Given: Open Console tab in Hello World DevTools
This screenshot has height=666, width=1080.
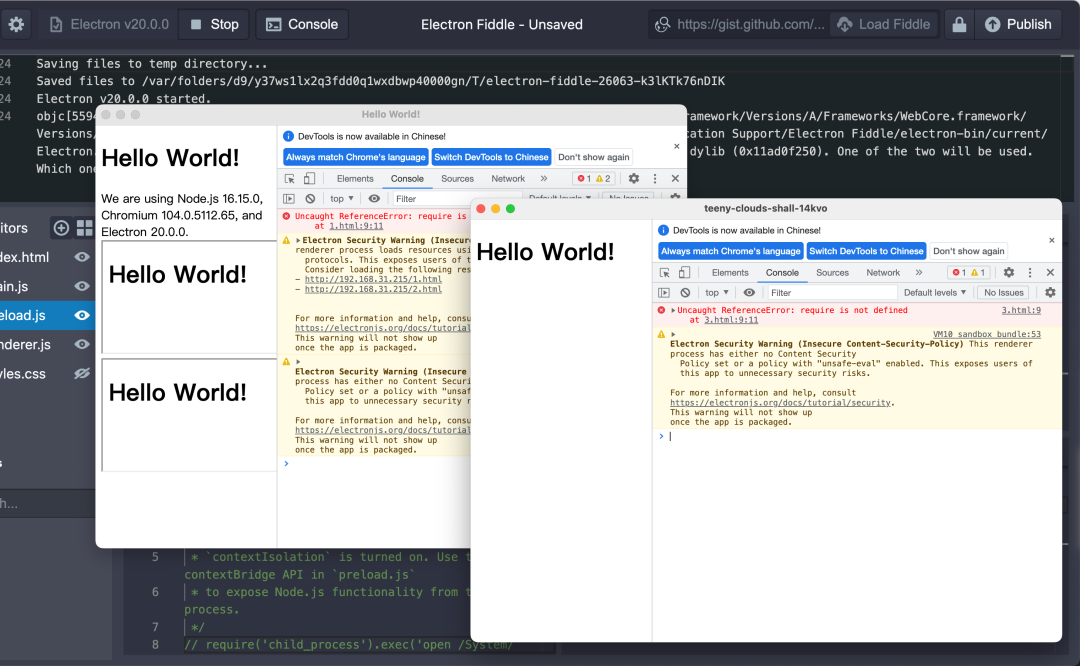Looking at the screenshot, I should pyautogui.click(x=407, y=178).
